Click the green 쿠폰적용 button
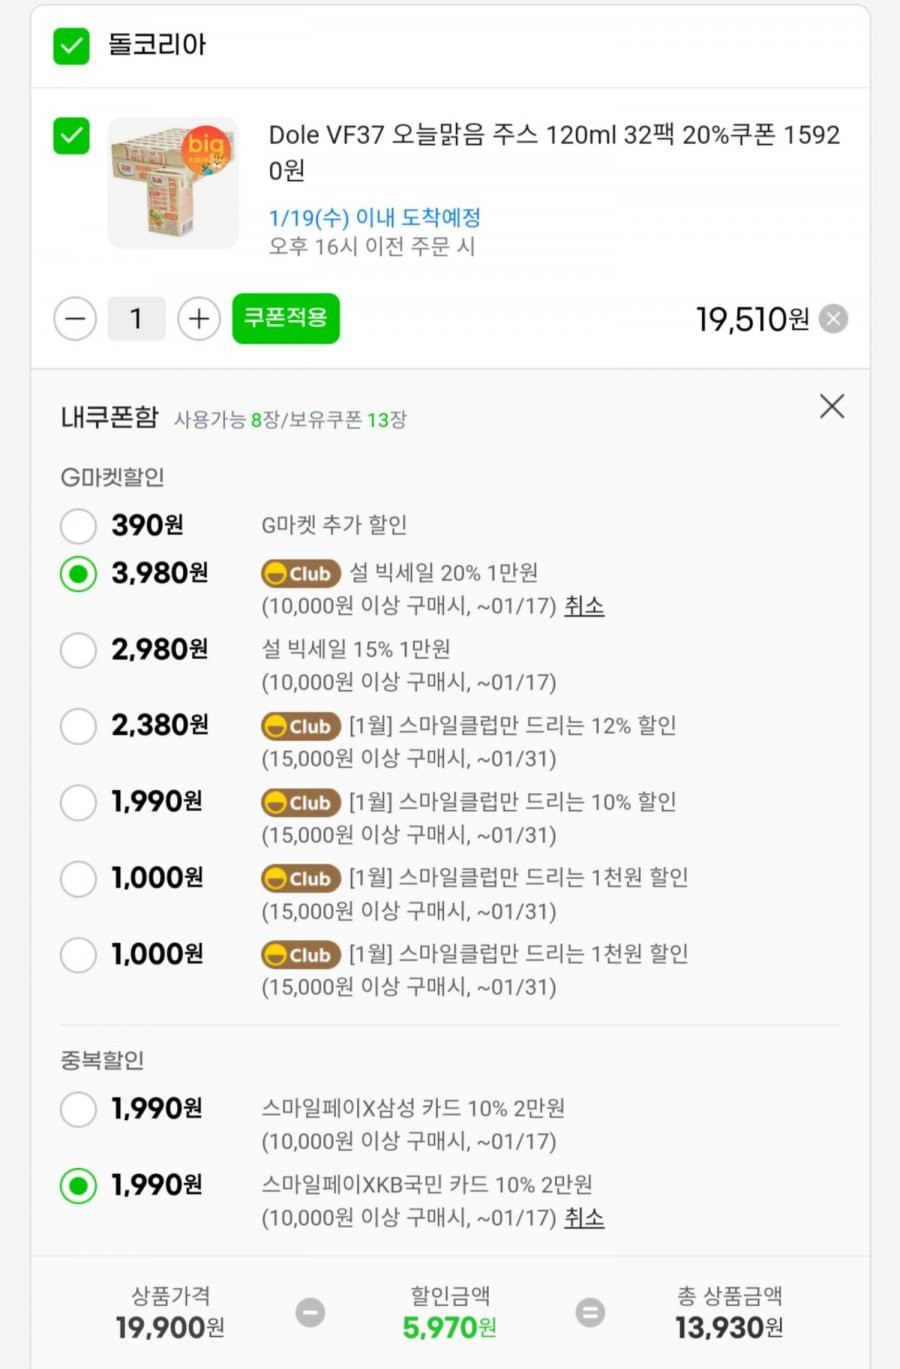This screenshot has height=1369, width=900. [286, 318]
